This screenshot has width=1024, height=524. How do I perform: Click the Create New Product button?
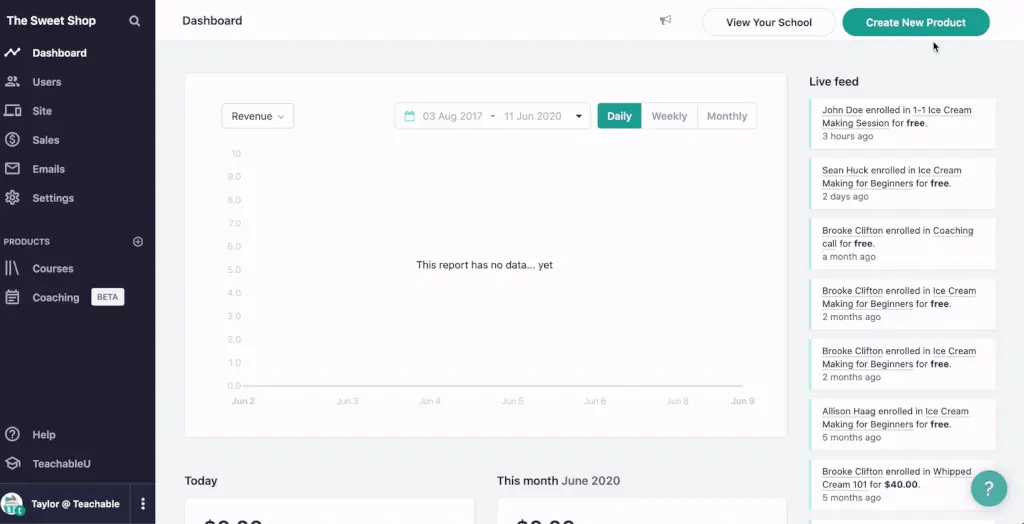[x=915, y=22]
